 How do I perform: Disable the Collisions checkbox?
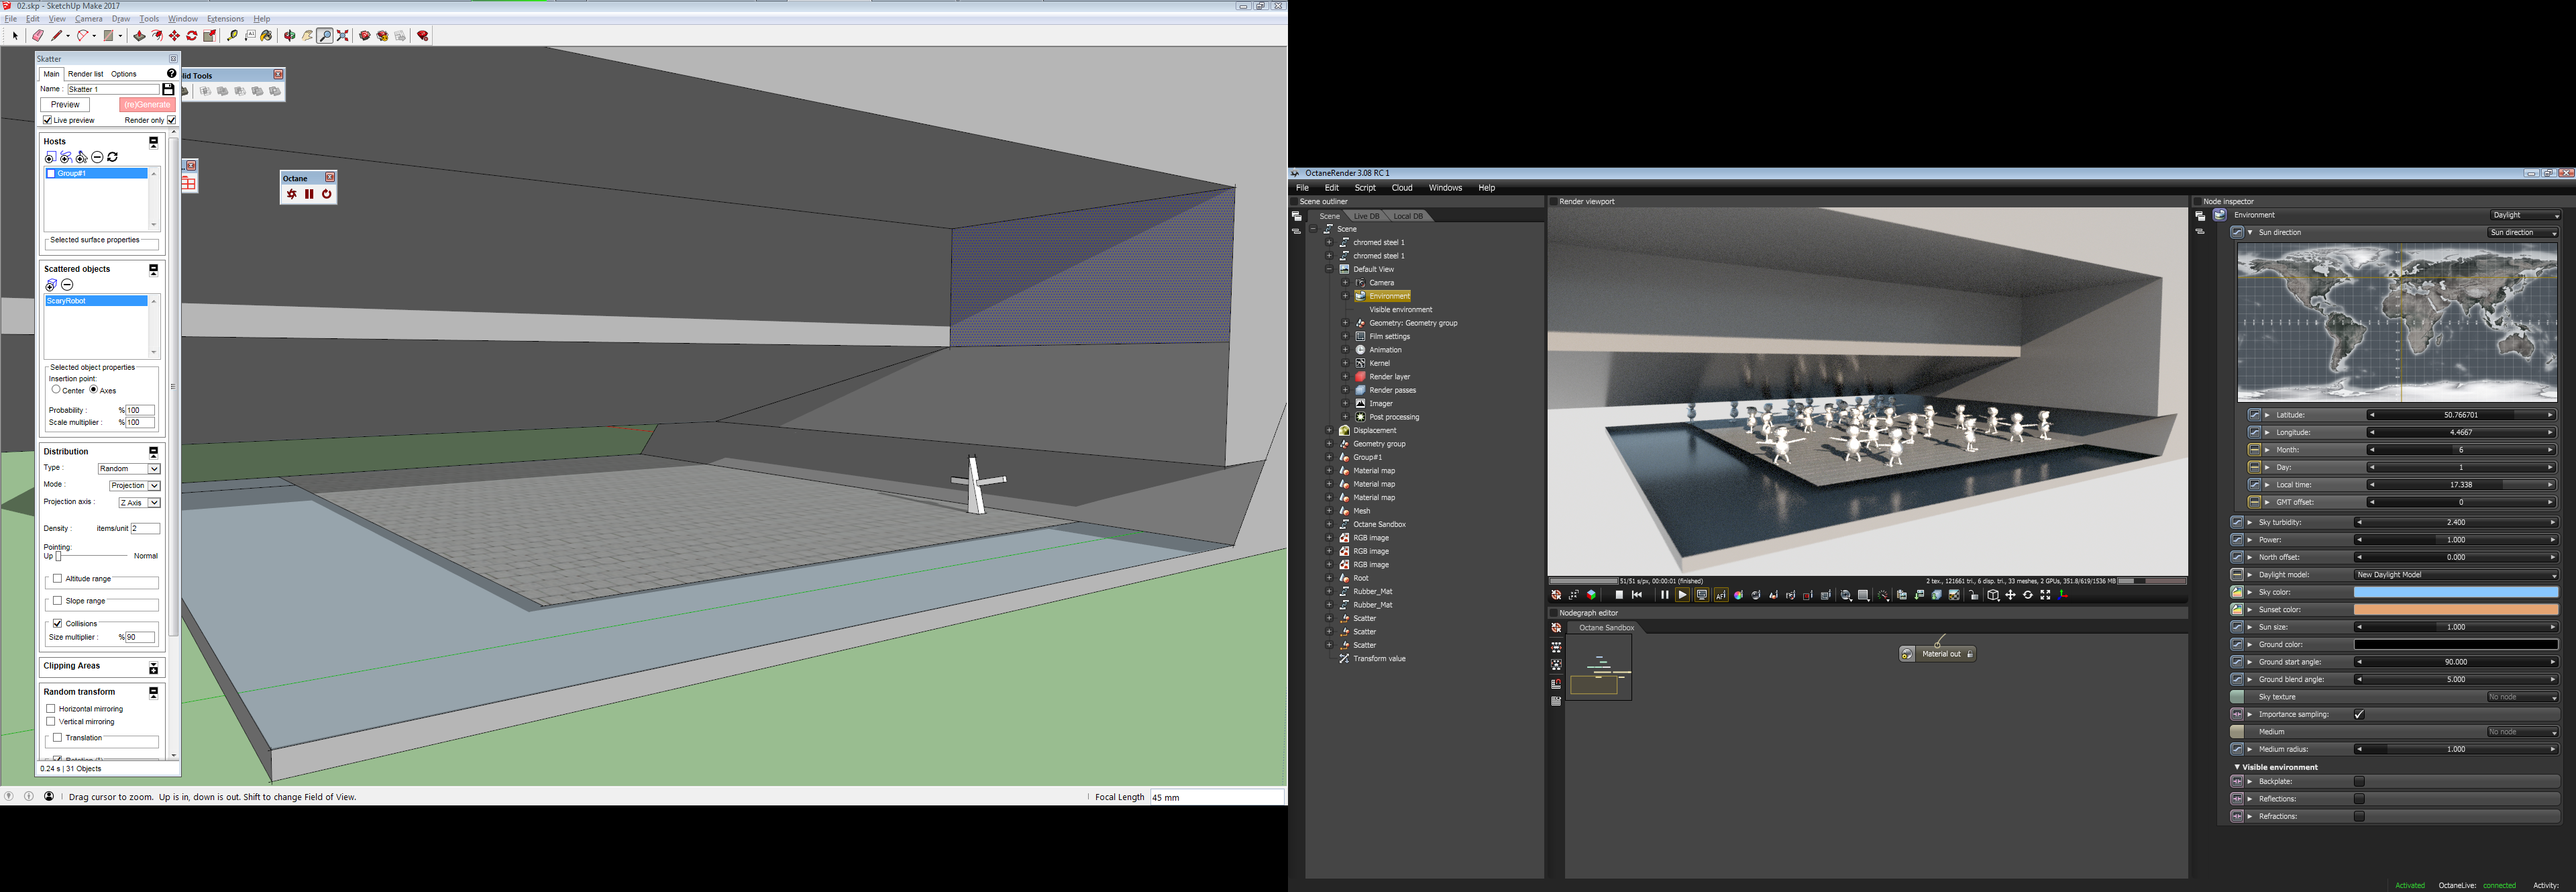(58, 623)
